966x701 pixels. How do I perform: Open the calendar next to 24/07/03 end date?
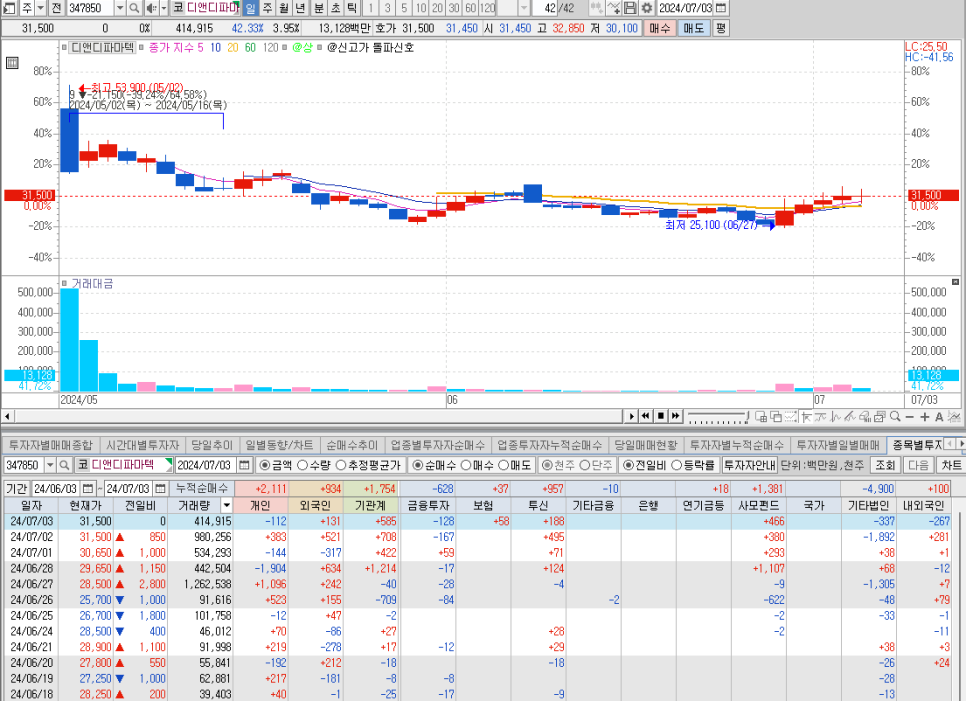(160, 488)
